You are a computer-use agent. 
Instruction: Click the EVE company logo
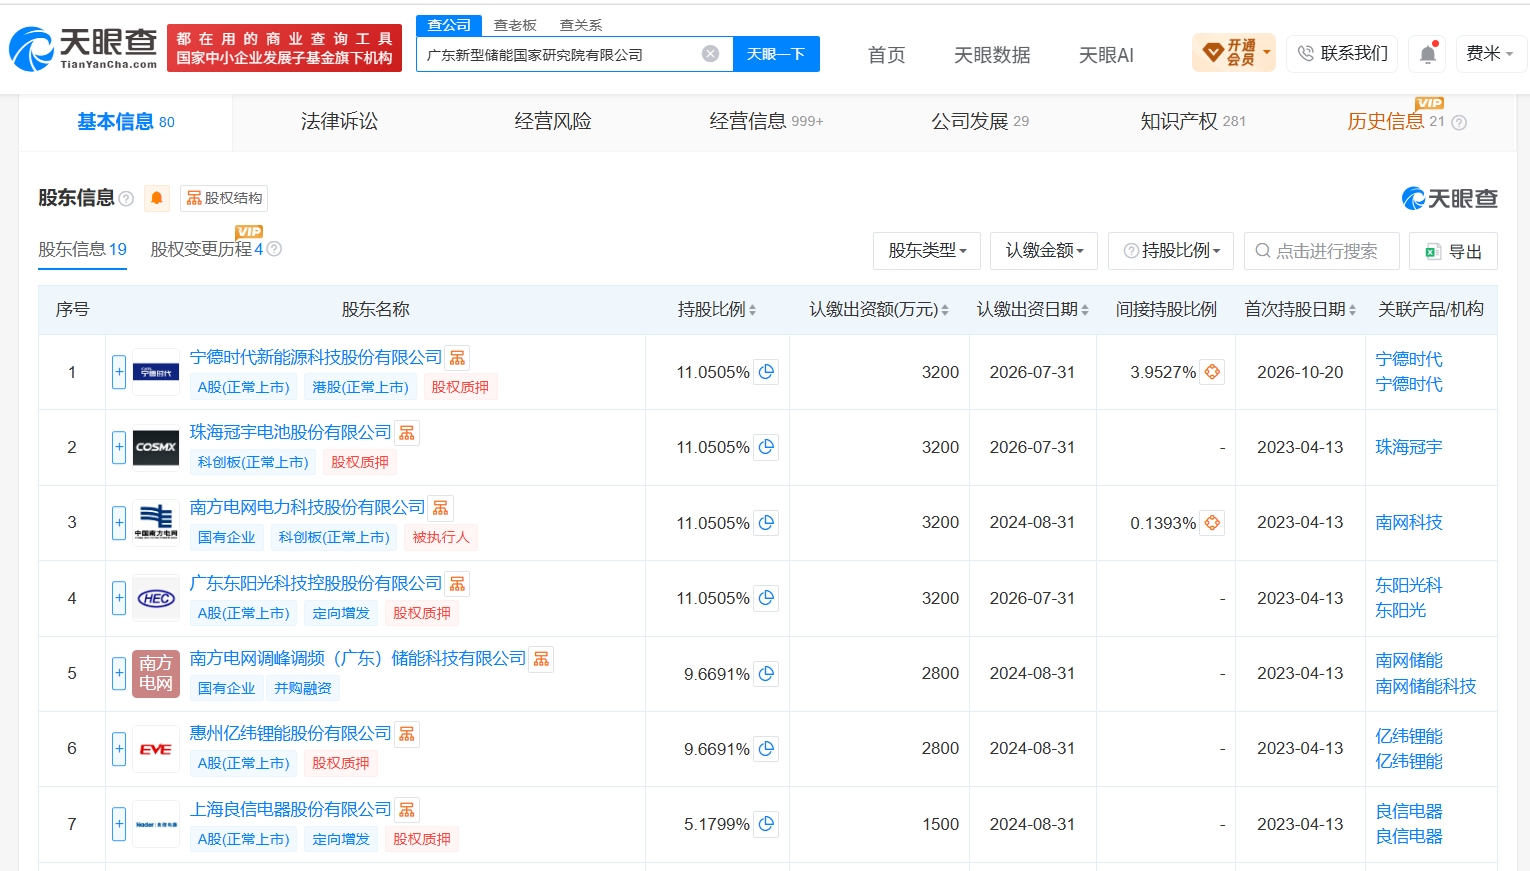point(156,749)
